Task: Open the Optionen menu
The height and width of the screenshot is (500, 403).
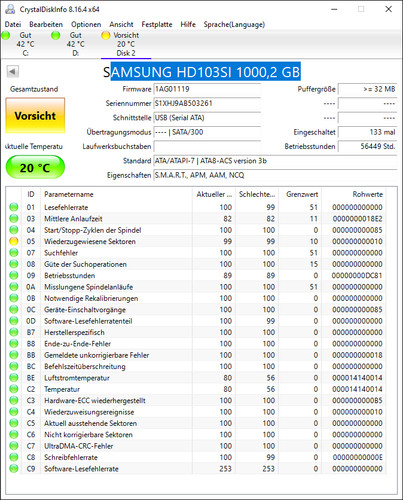Action: [x=86, y=24]
